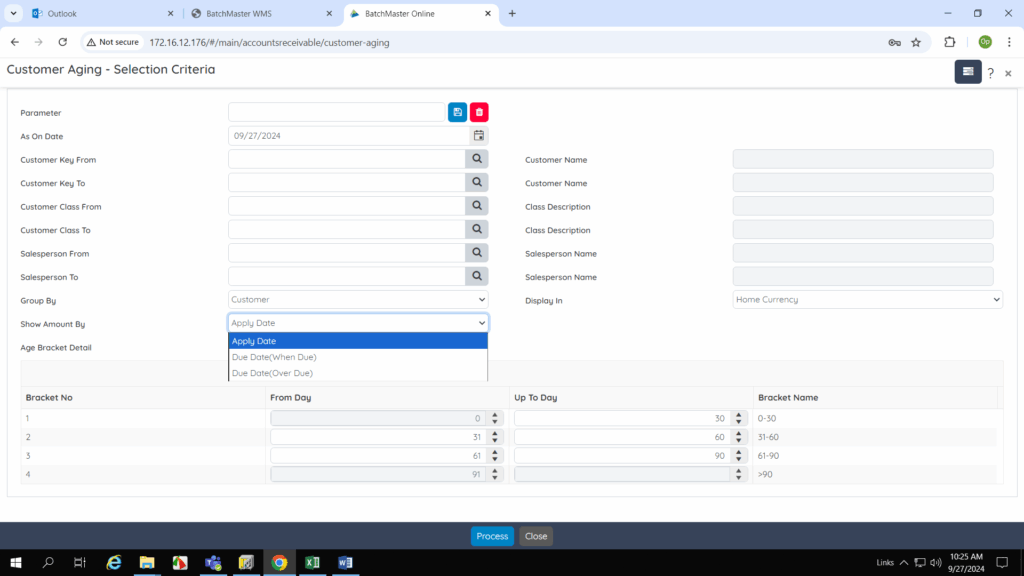
Task: Adjust the bracket 1 Up To Day stepper
Action: coord(740,418)
